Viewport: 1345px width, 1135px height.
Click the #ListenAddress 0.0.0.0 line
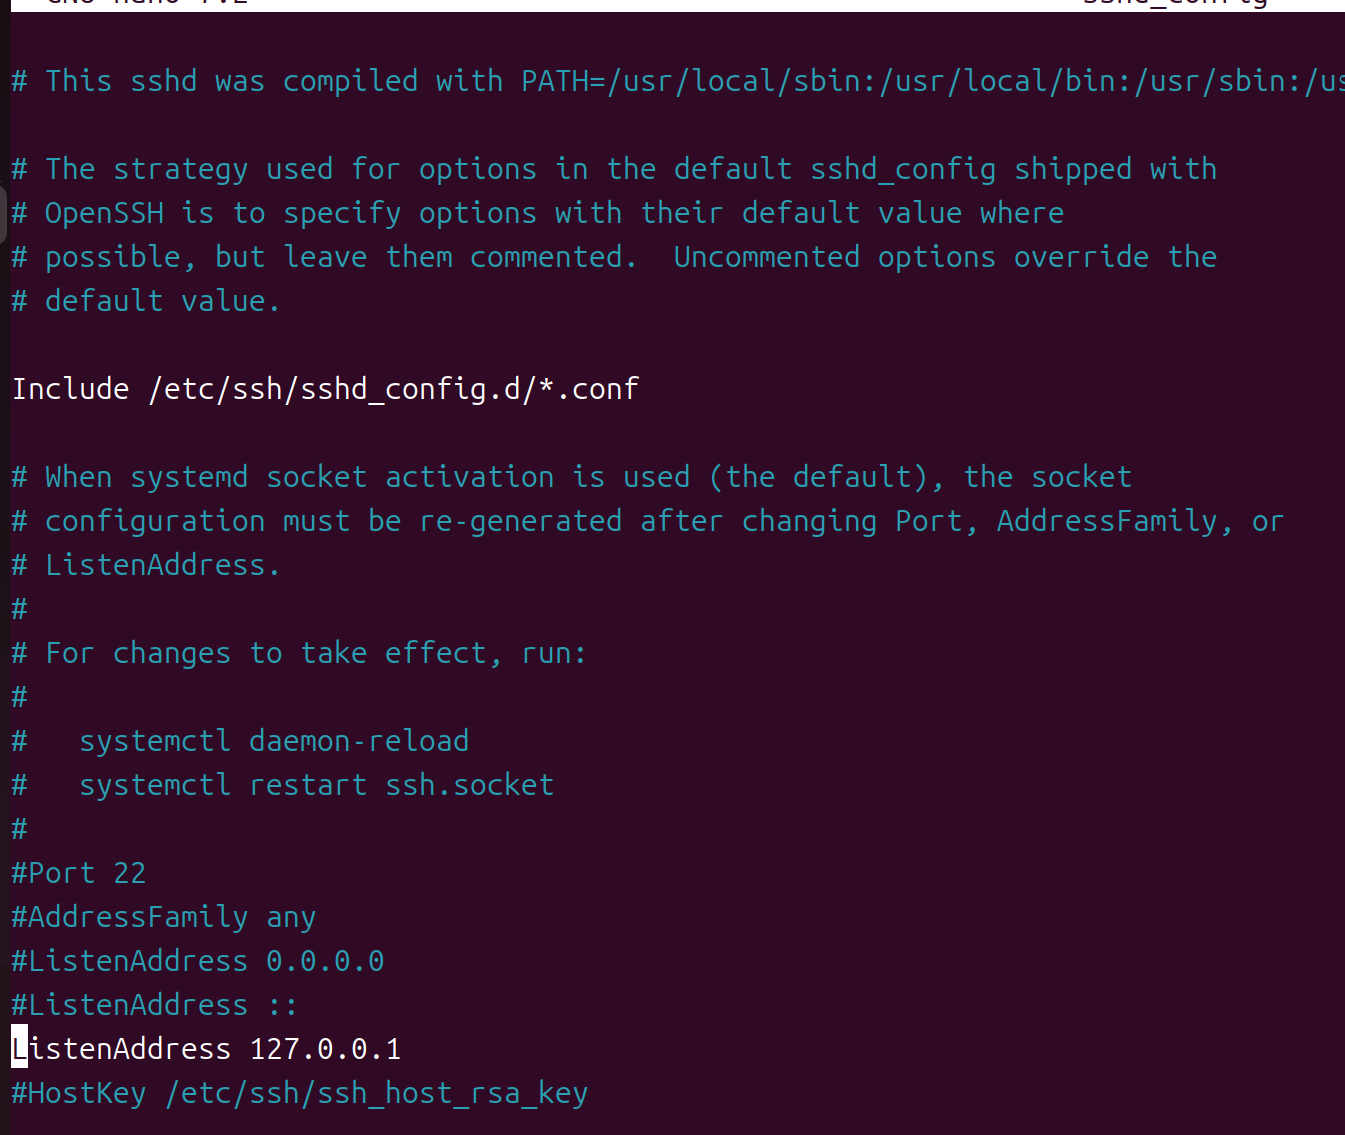pos(198,961)
